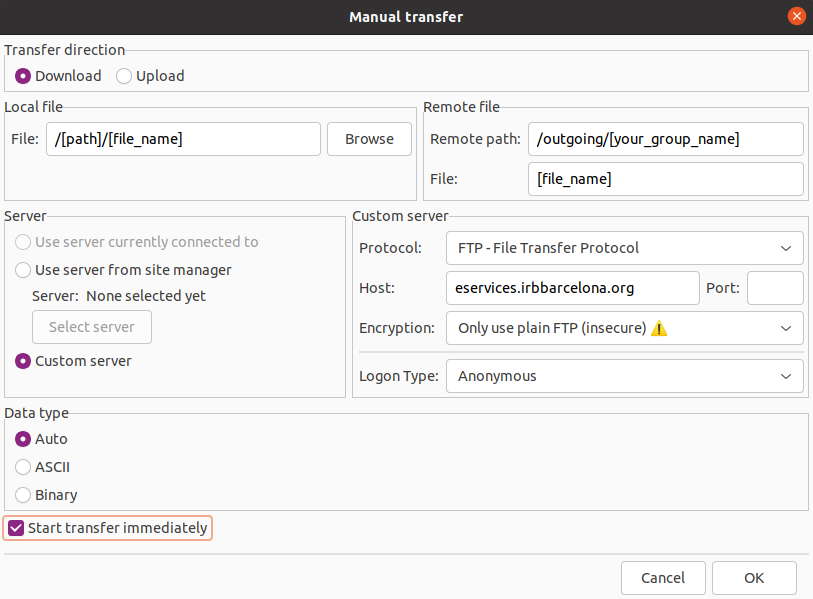Toggle Start transfer immediately
Image resolution: width=813 pixels, height=599 pixels.
pos(15,528)
